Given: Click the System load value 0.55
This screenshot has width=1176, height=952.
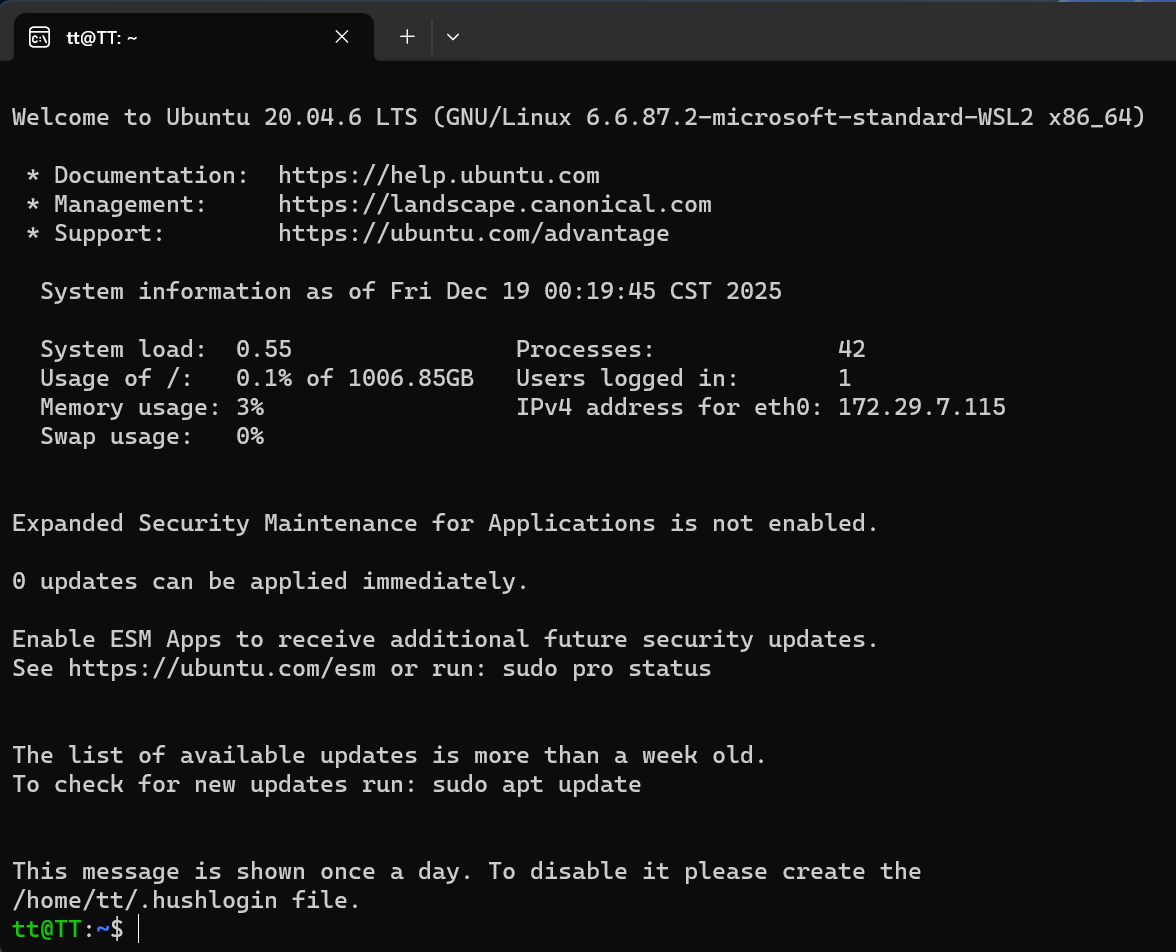Looking at the screenshot, I should tap(264, 349).
